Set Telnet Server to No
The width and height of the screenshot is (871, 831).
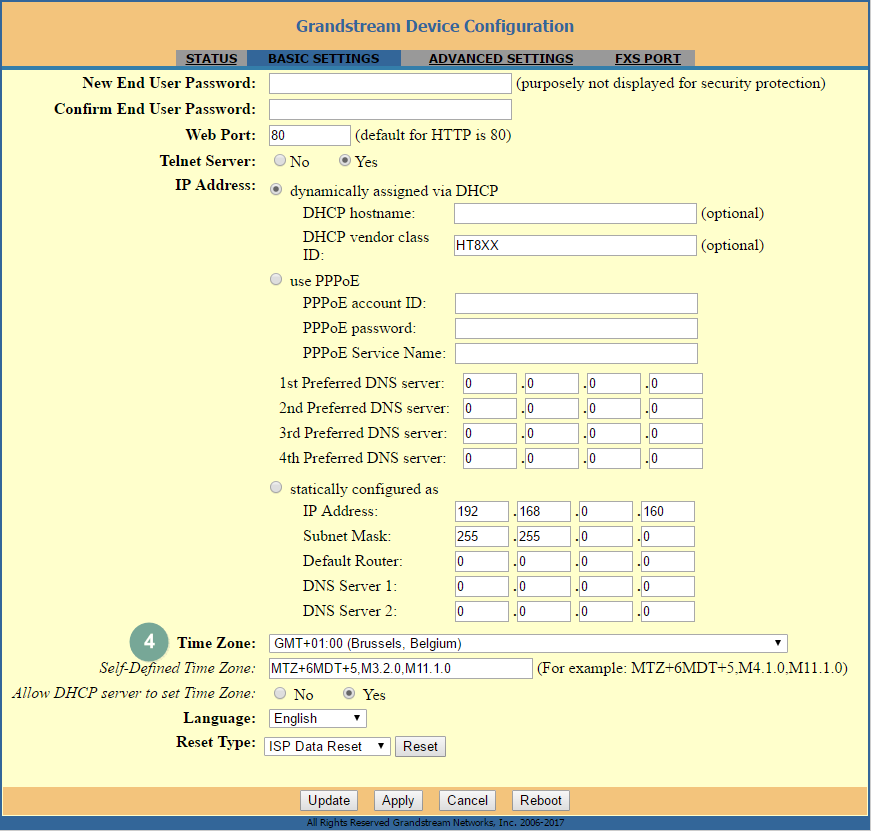280,161
